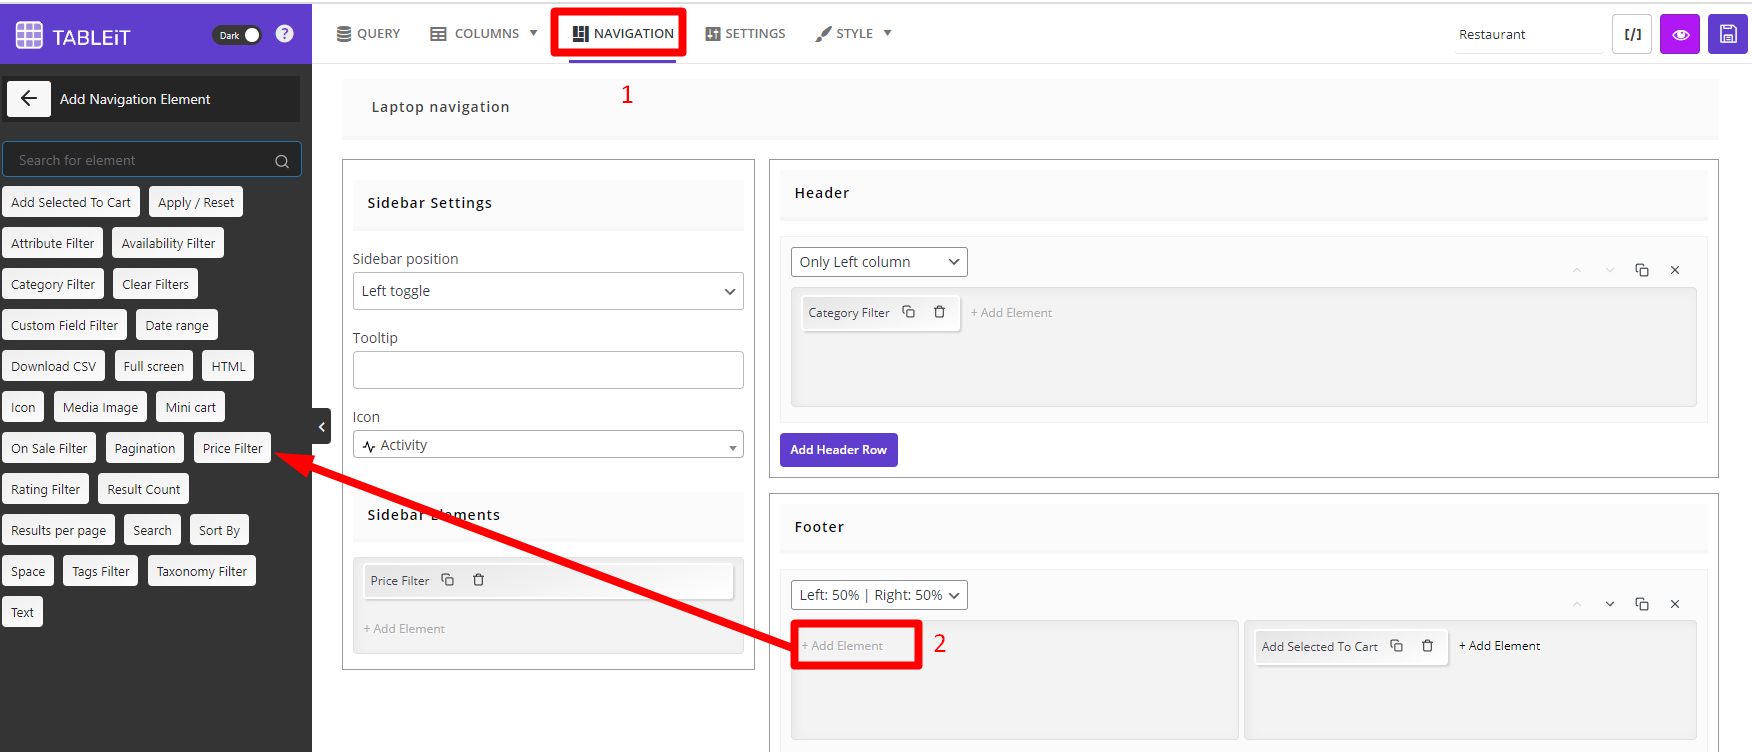Open the QUERY tab
This screenshot has height=752, width=1752.
point(368,33)
